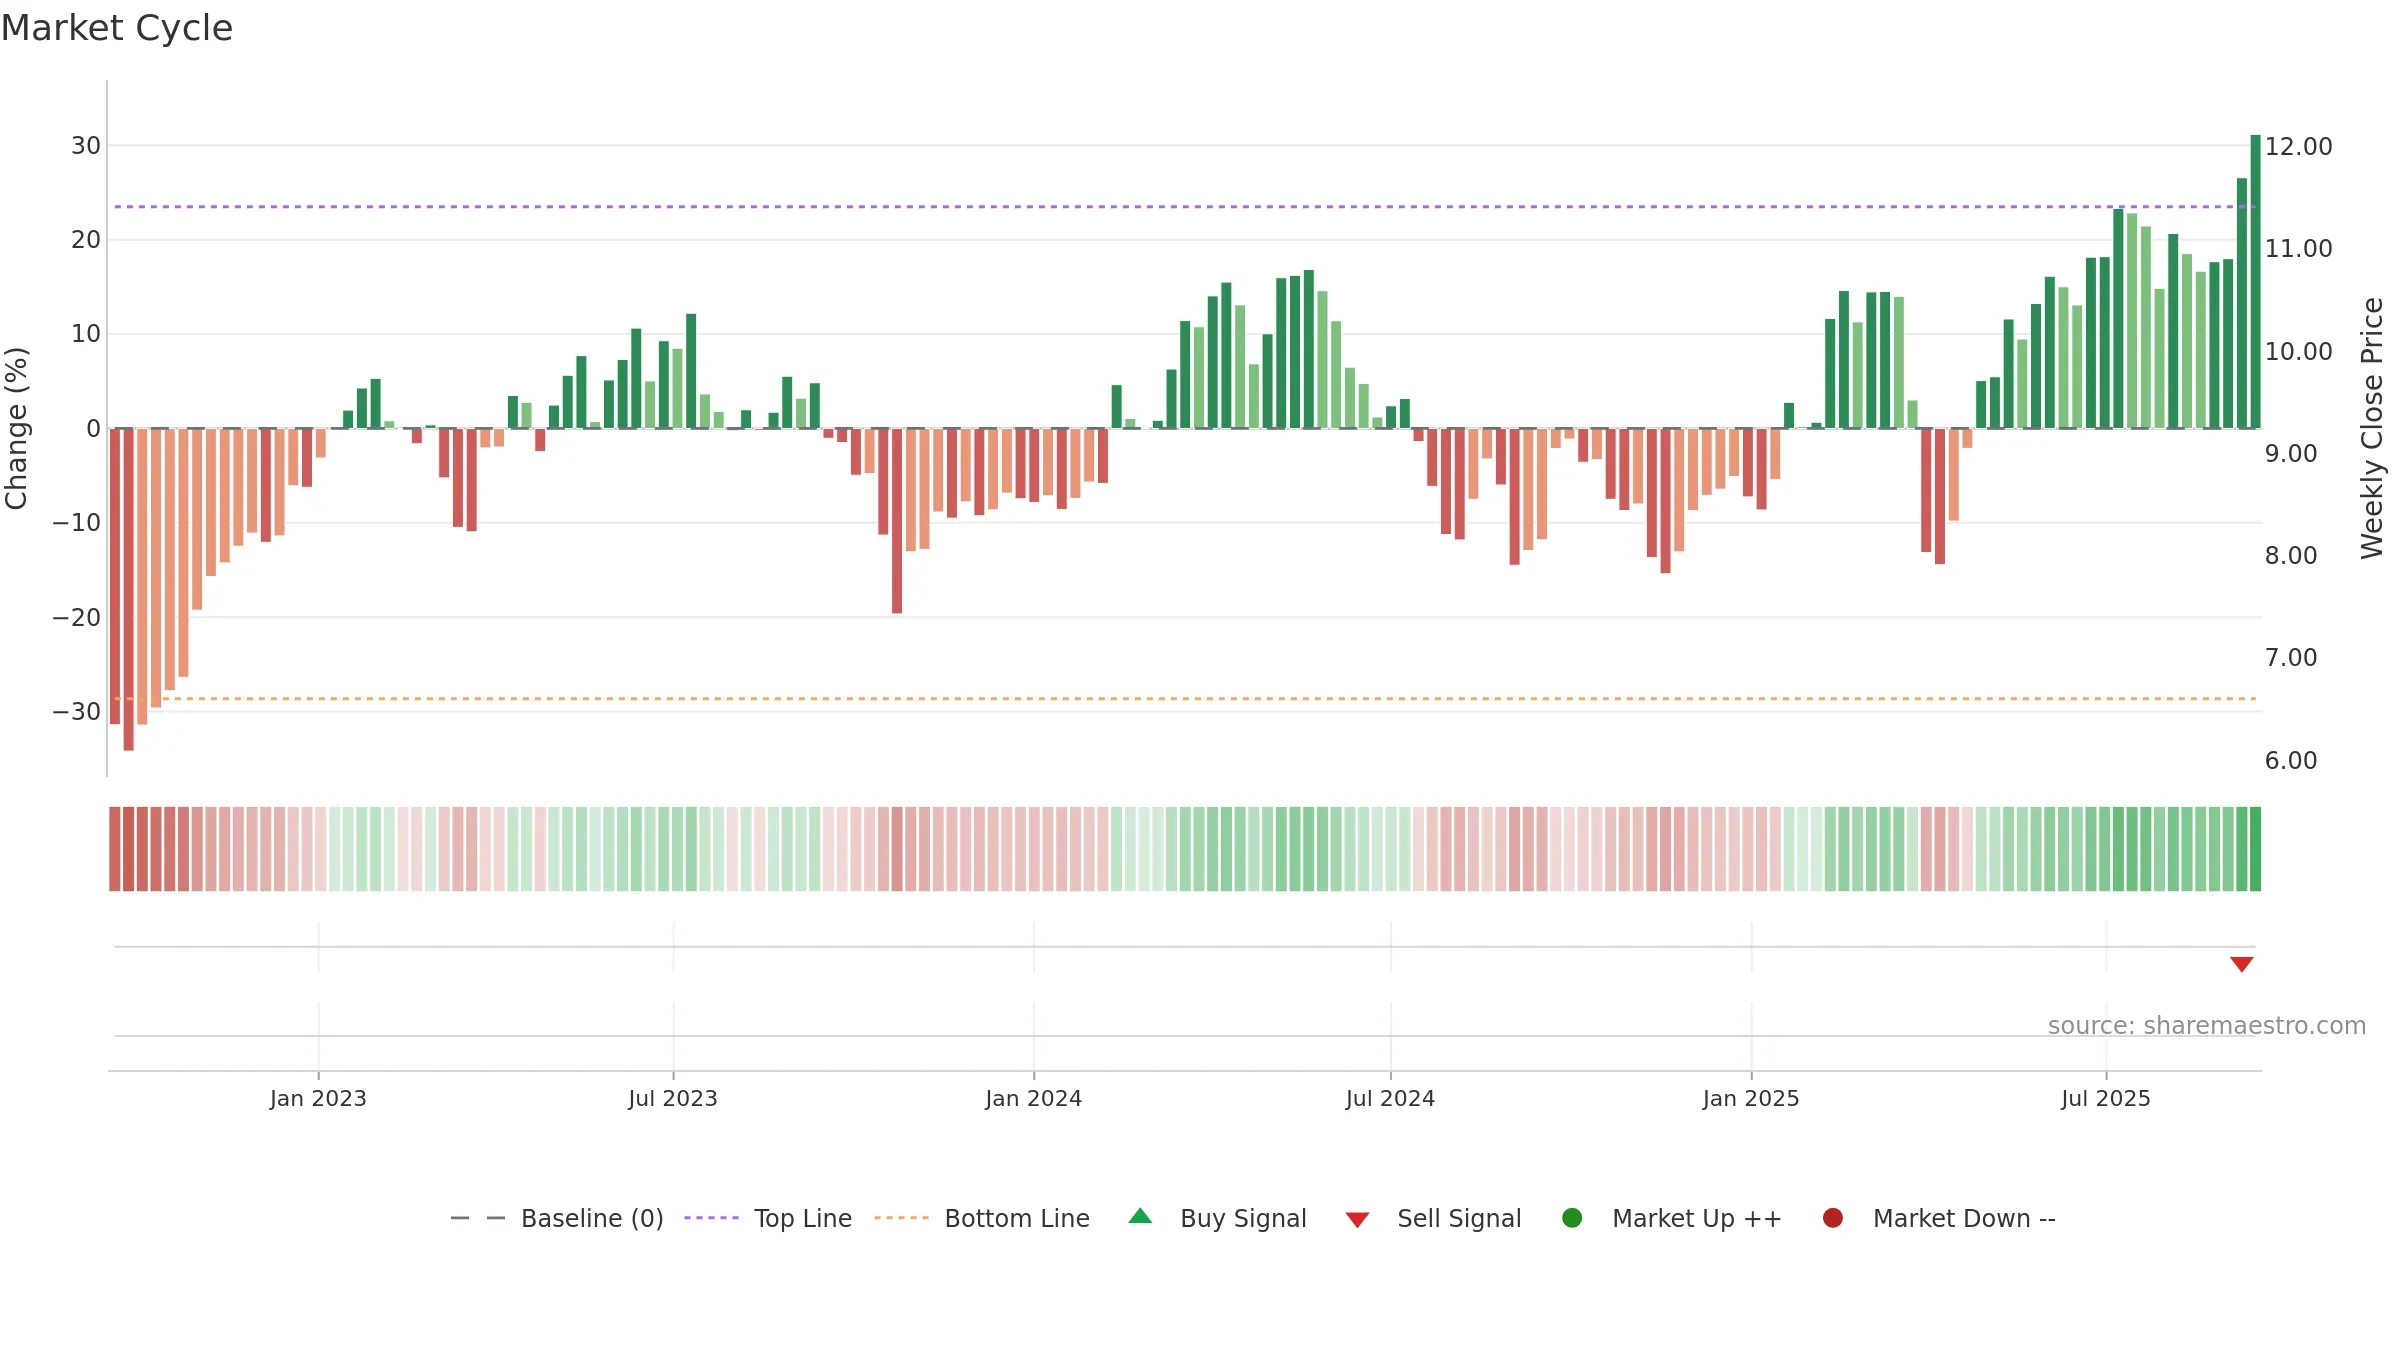The image size is (2400, 1350).
Task: Click the orange dotted bottom line on chart
Action: point(1185,699)
